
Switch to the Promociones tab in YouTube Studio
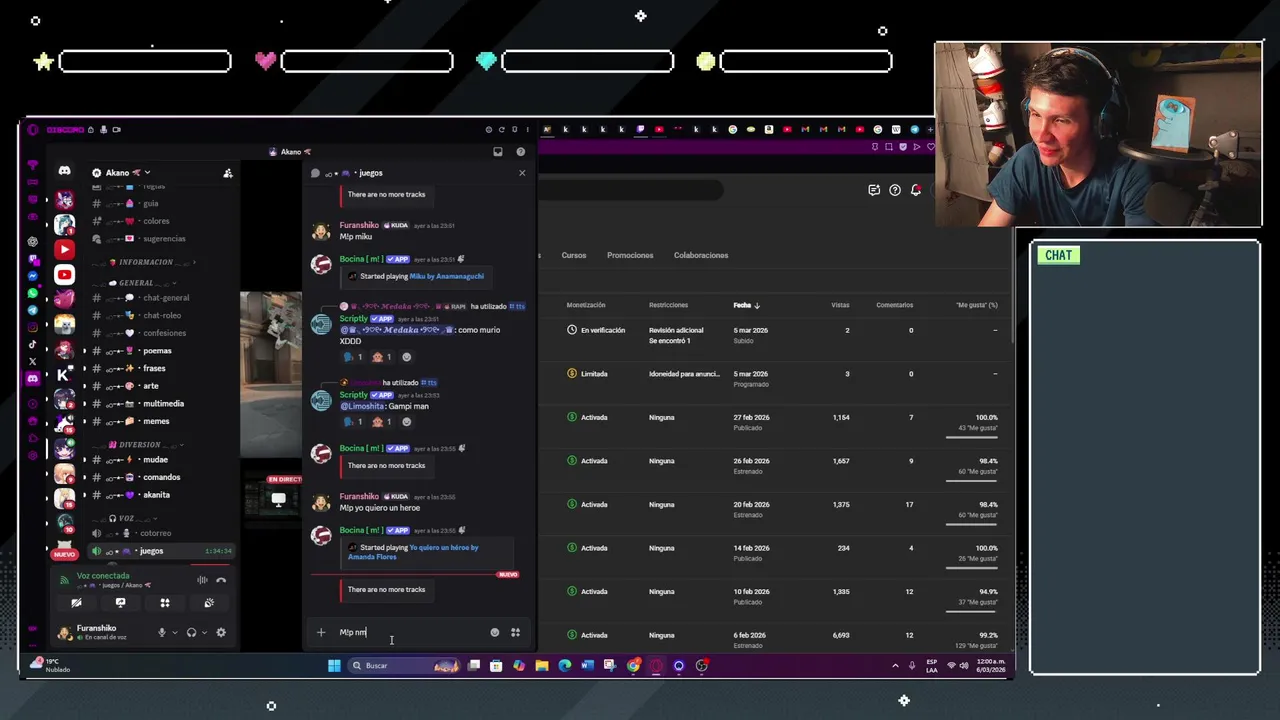pos(630,255)
